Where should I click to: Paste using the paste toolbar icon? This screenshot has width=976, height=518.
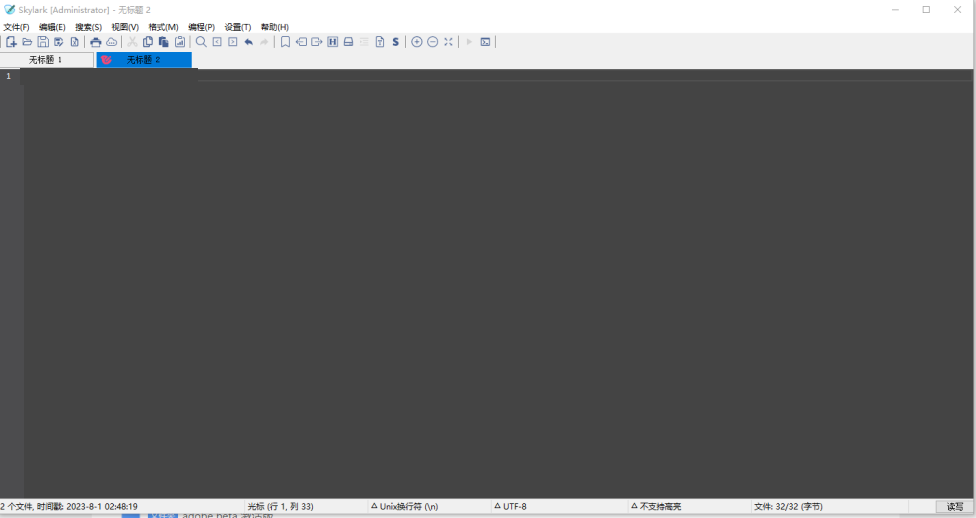coord(164,42)
